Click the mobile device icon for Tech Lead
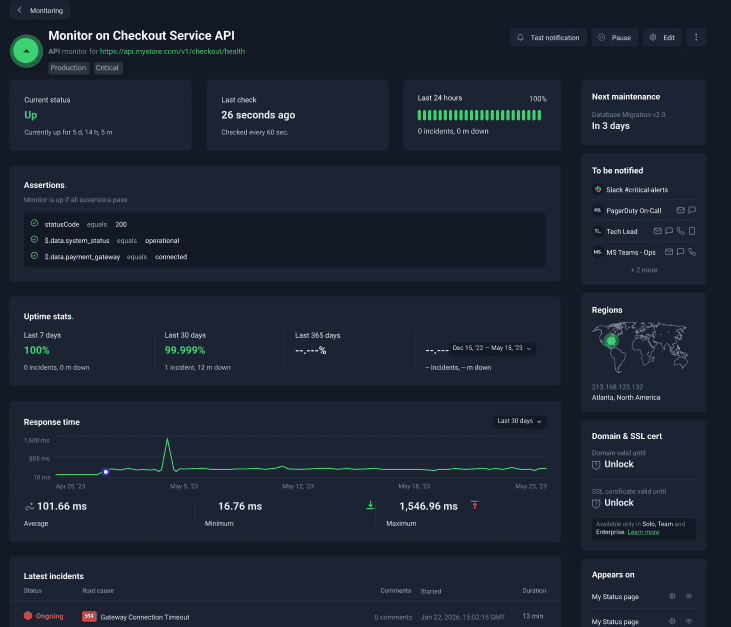This screenshot has height=627, width=731. click(692, 231)
